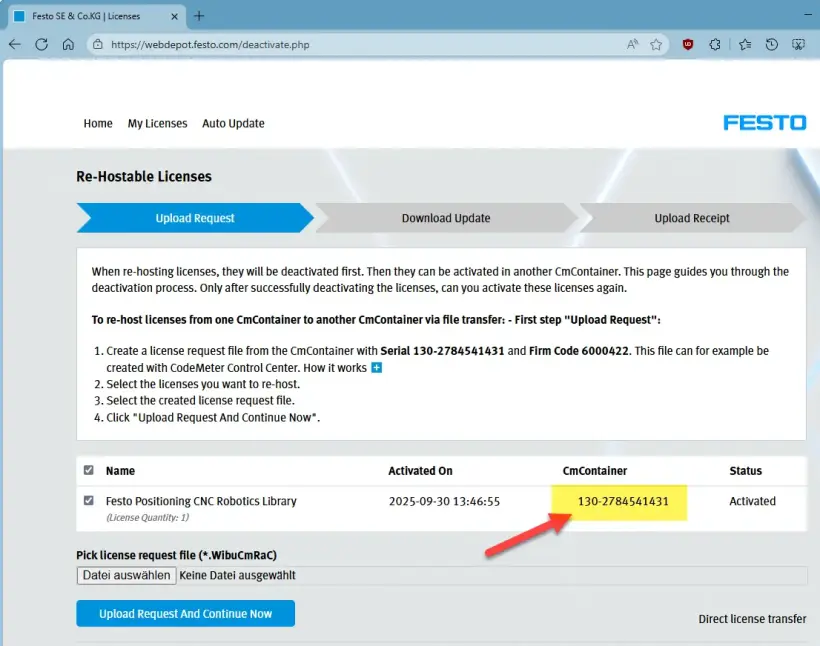
Task: Open the 'How it works' blue plus icon
Action: pyautogui.click(x=378, y=367)
